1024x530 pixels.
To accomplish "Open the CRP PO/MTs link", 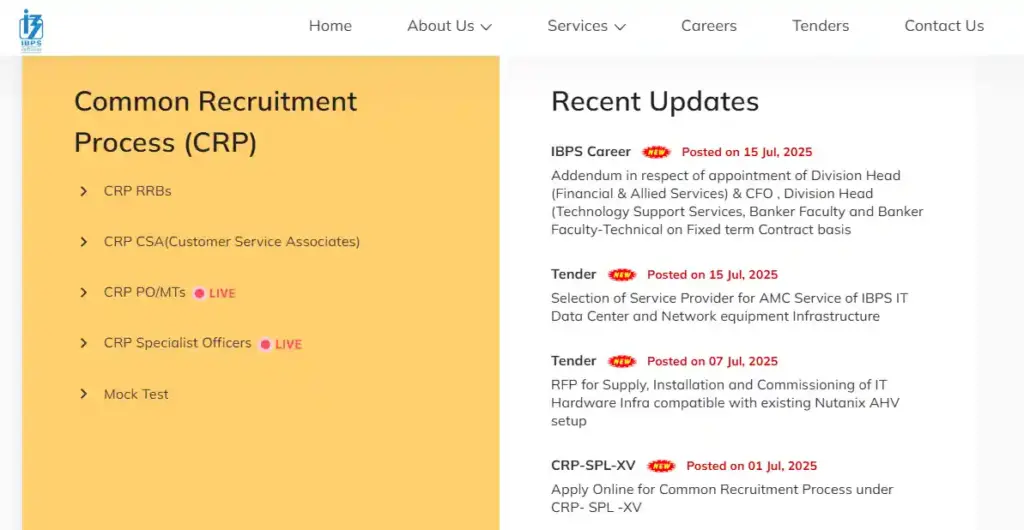I will 144,293.
